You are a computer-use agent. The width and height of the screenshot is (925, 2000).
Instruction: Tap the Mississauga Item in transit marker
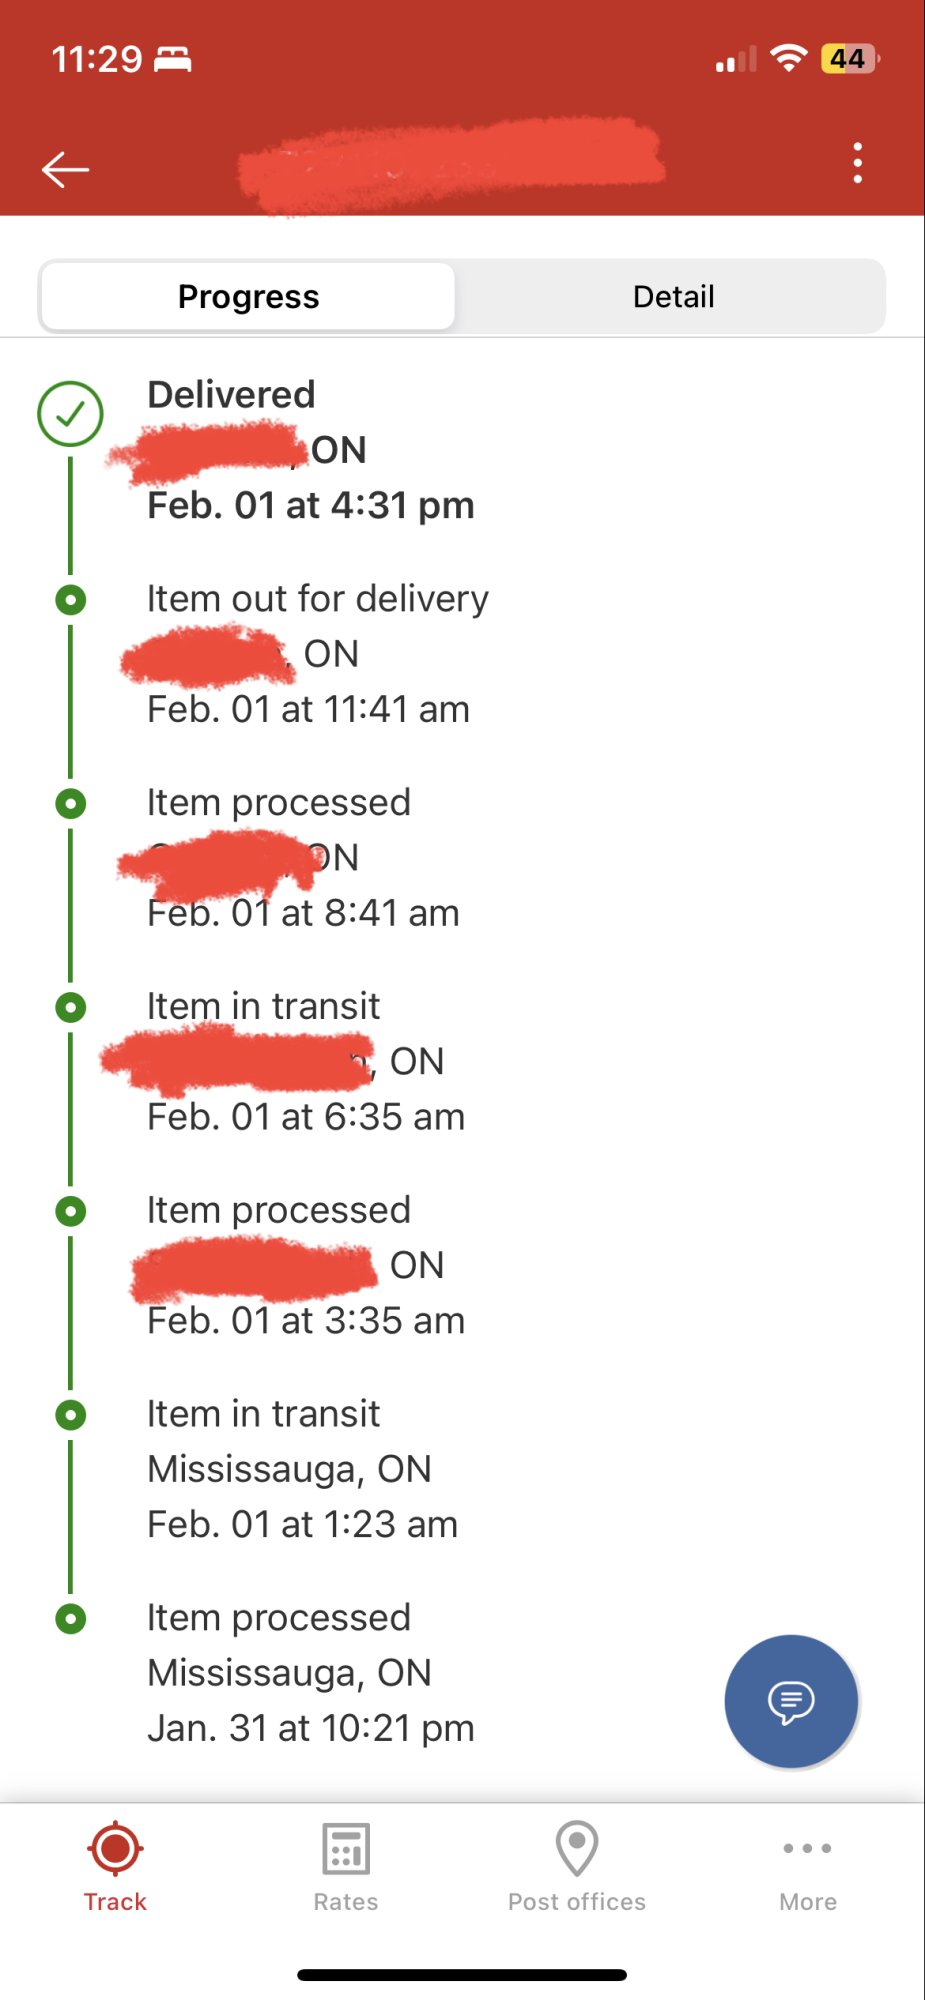click(70, 1415)
